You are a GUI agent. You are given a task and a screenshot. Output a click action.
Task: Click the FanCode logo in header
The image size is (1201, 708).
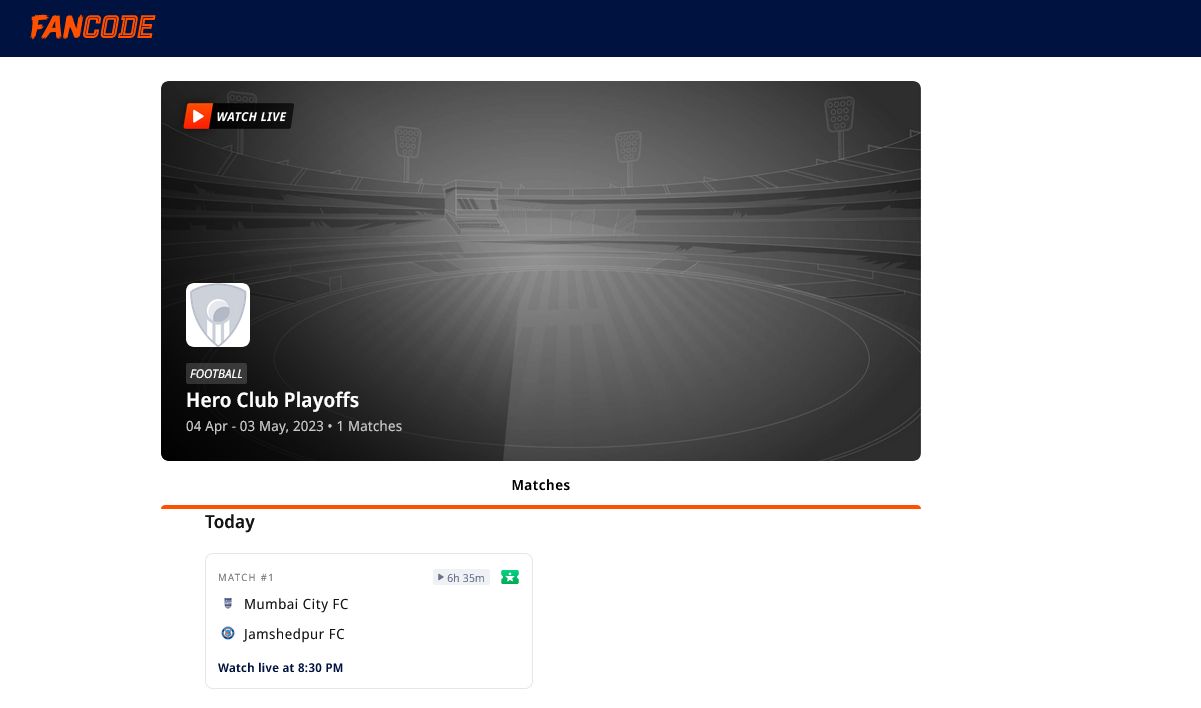[92, 27]
